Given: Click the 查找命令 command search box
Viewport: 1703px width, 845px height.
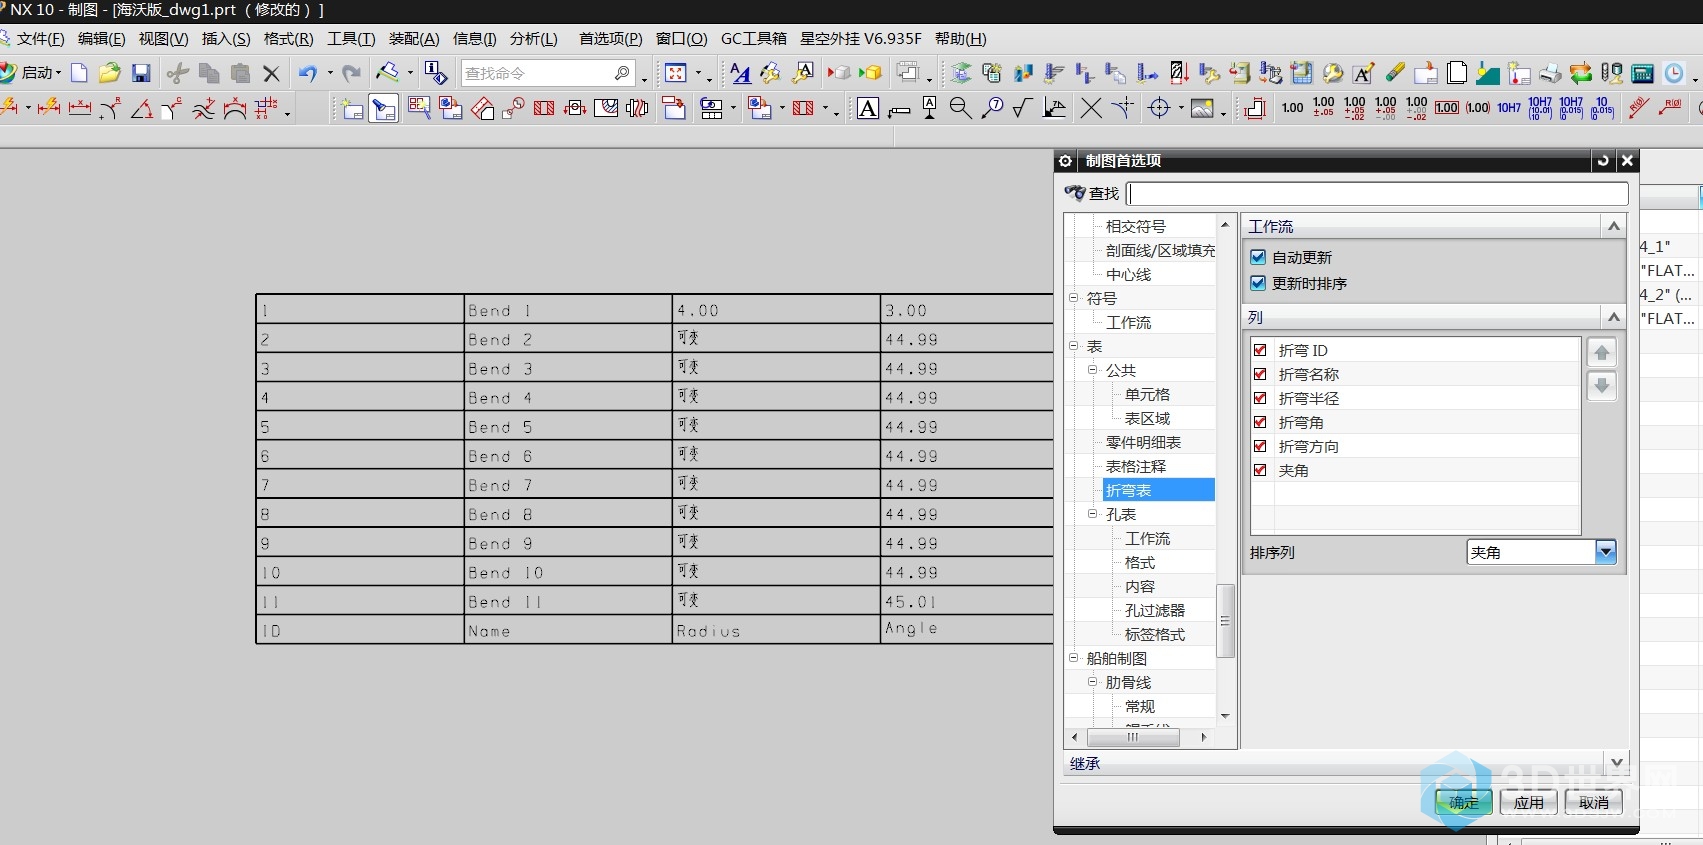Looking at the screenshot, I should [547, 73].
